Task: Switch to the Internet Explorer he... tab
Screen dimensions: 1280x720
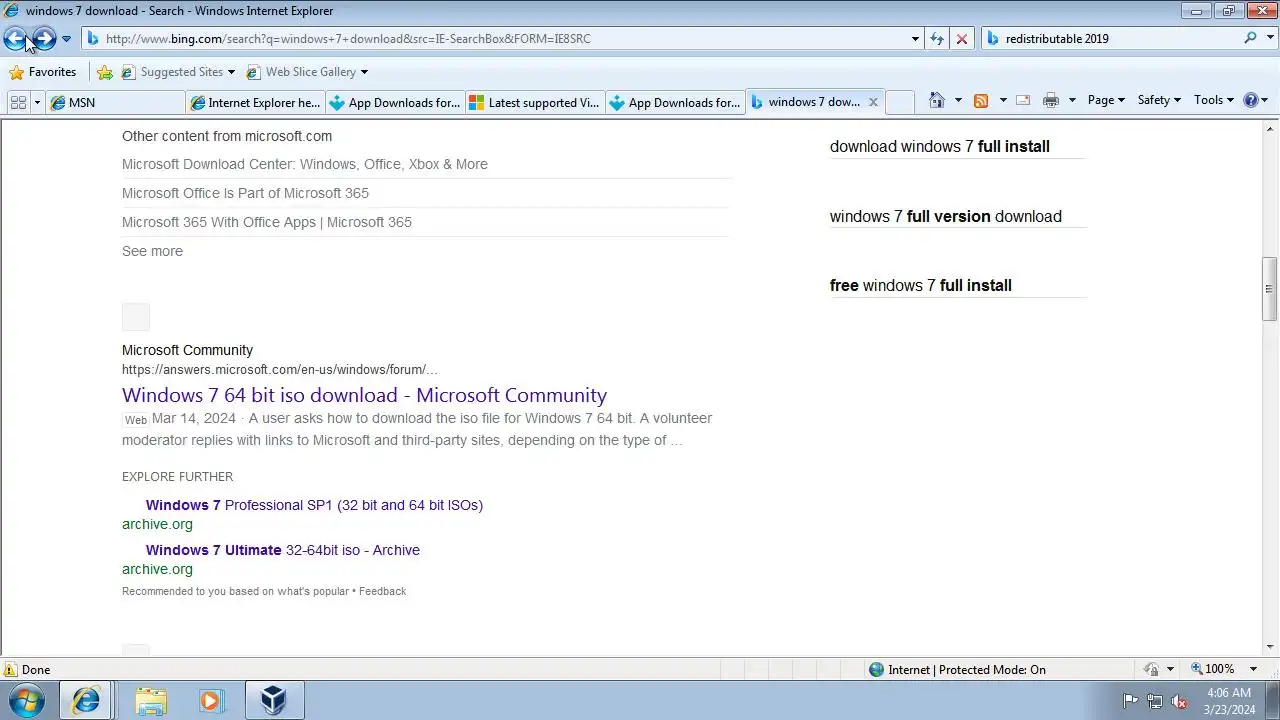Action: click(x=255, y=102)
